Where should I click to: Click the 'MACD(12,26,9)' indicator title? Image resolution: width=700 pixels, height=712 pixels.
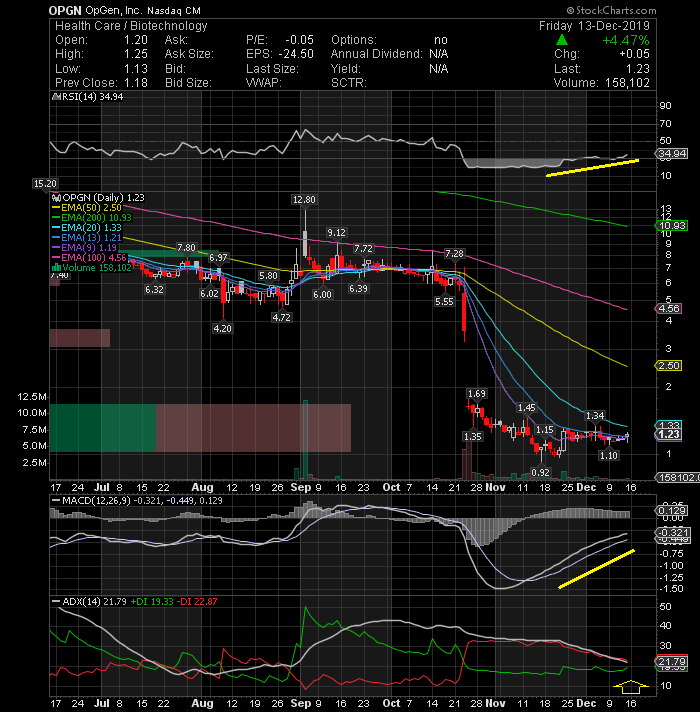tap(96, 500)
